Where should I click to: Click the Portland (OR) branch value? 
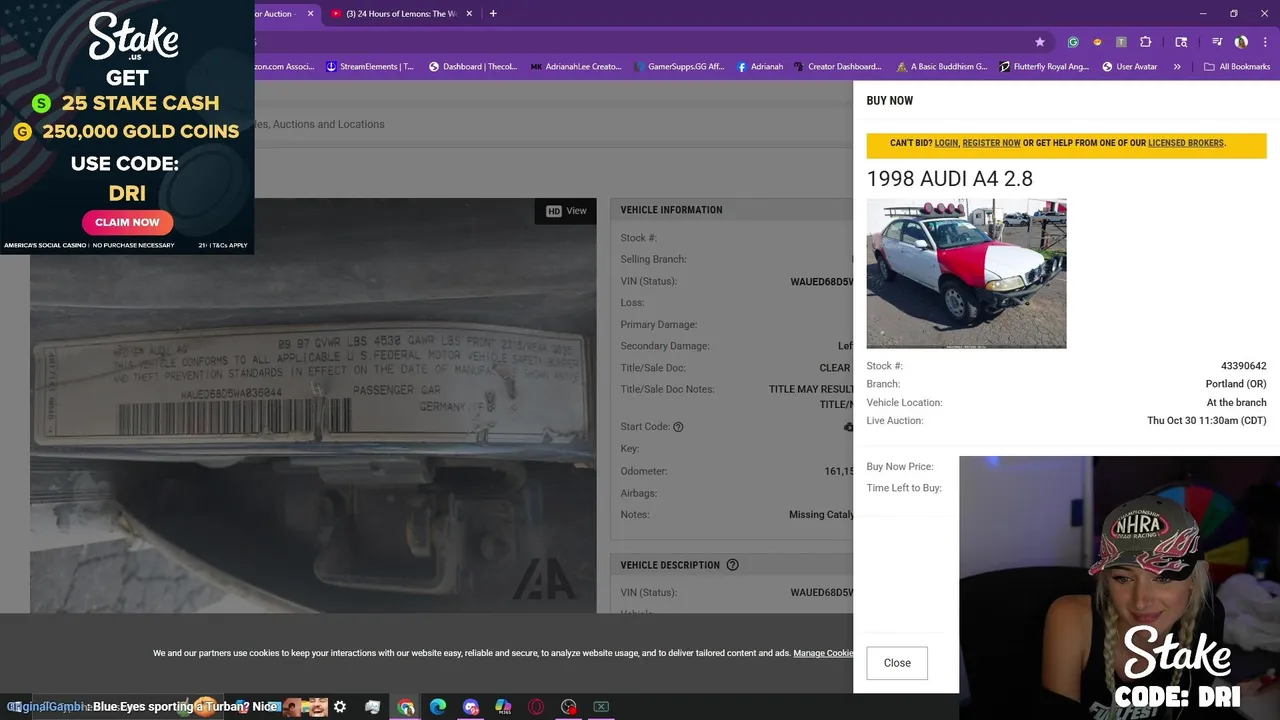pyautogui.click(x=1236, y=384)
